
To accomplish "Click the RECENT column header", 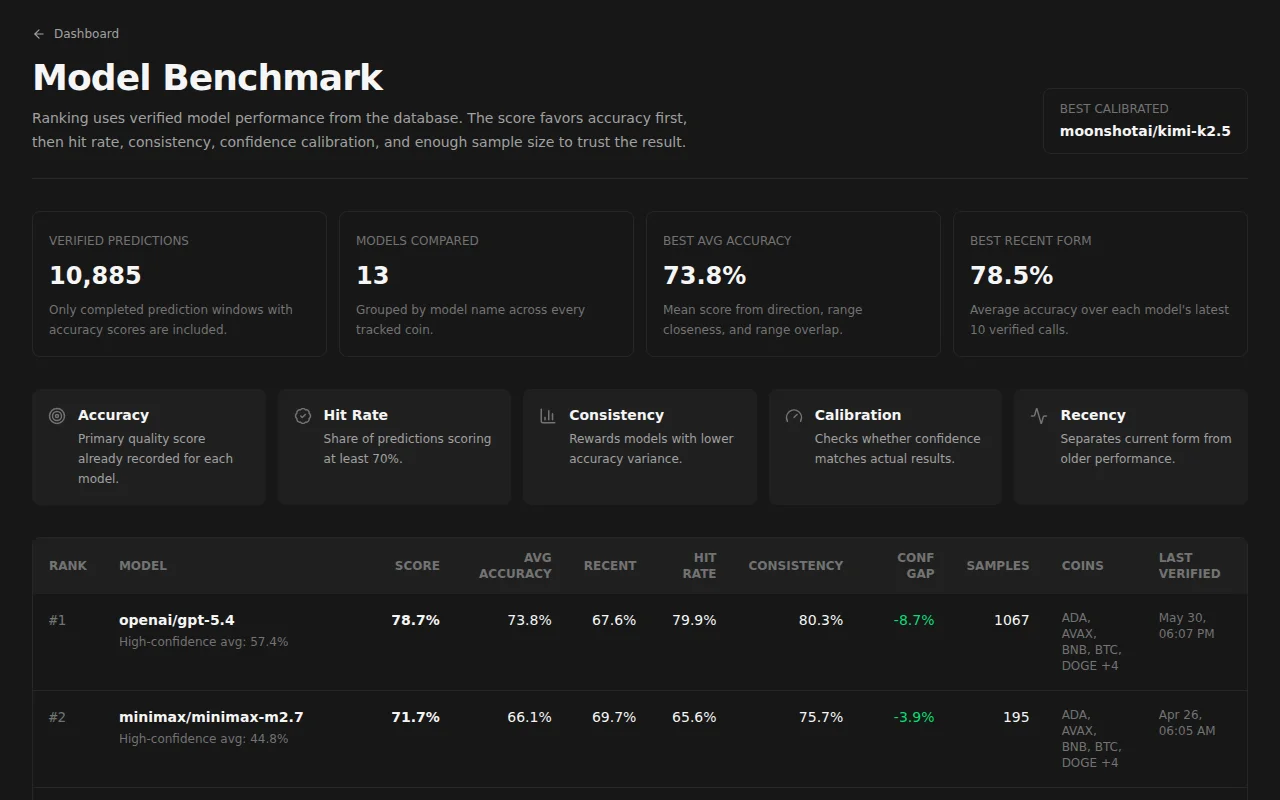I will (x=610, y=566).
